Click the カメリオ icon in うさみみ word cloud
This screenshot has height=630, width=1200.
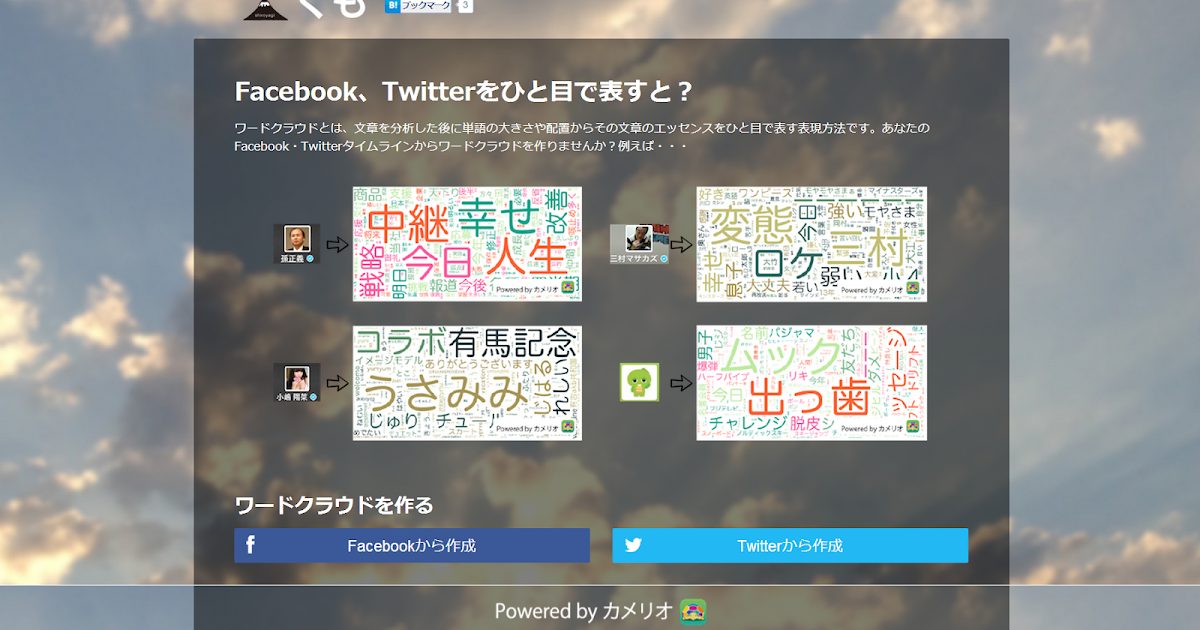click(x=569, y=427)
